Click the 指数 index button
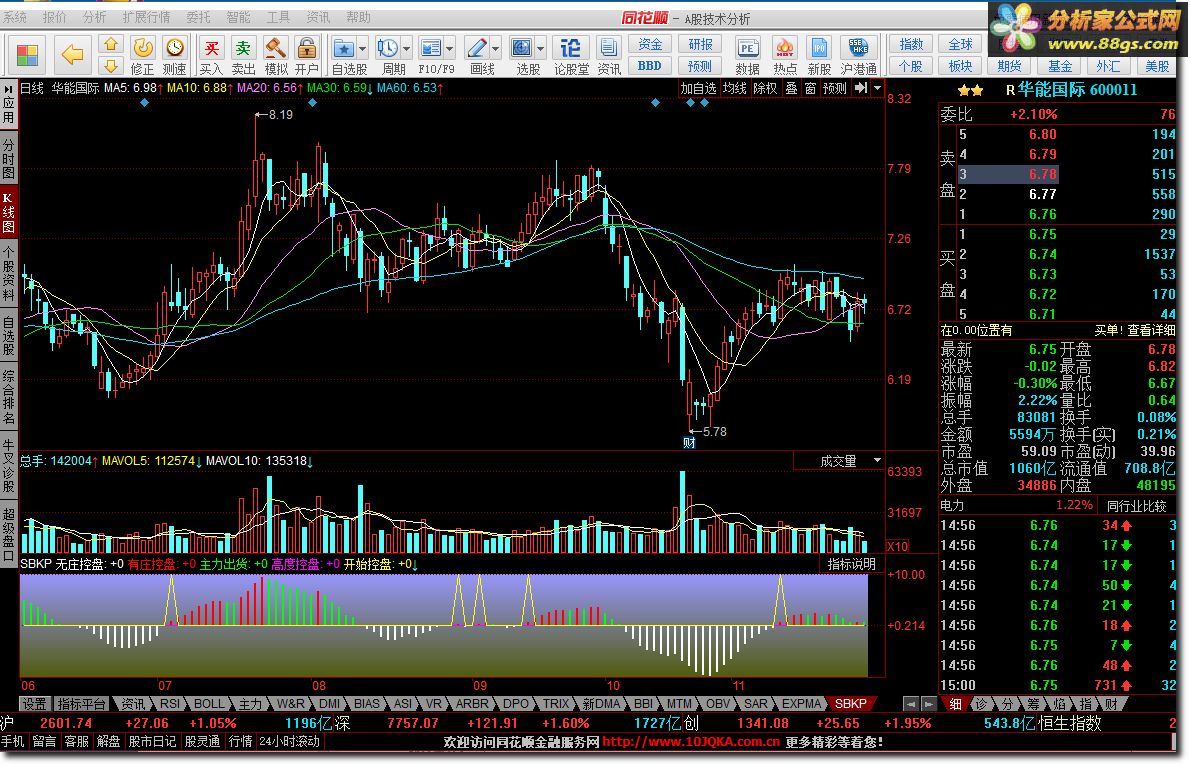 click(x=911, y=44)
